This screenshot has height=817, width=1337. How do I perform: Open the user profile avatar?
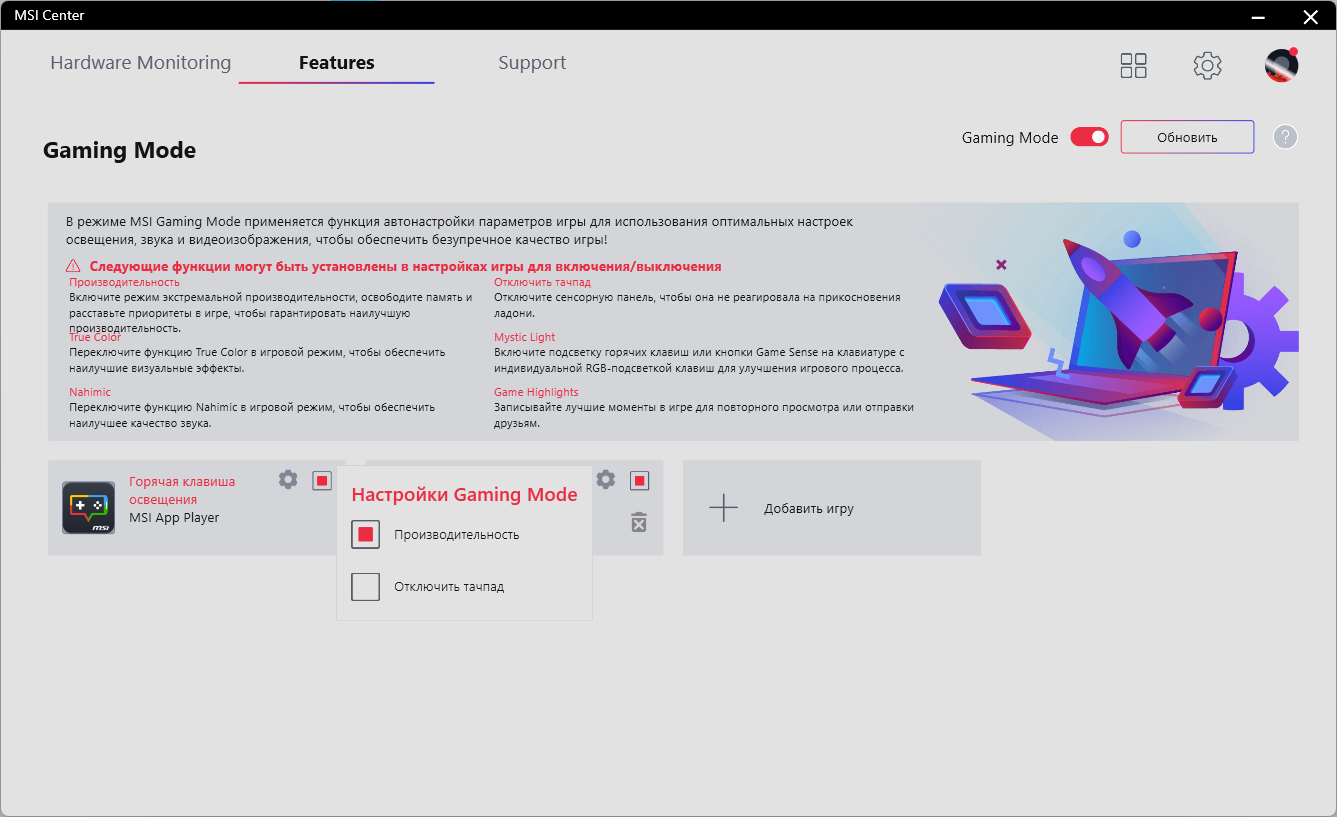point(1281,65)
